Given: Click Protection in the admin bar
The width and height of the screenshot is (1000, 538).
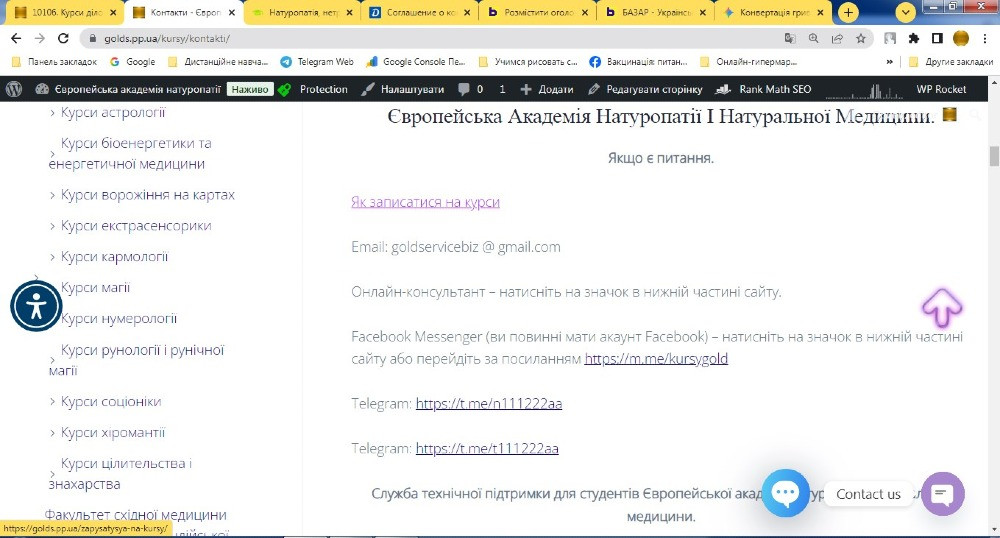Looking at the screenshot, I should pyautogui.click(x=323, y=89).
